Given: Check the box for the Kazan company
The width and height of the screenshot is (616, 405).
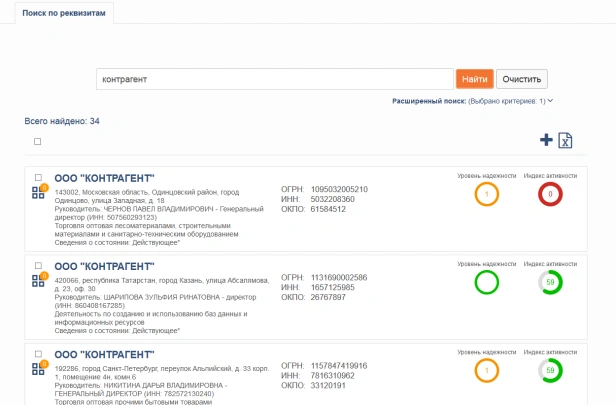Looking at the screenshot, I should point(38,266).
